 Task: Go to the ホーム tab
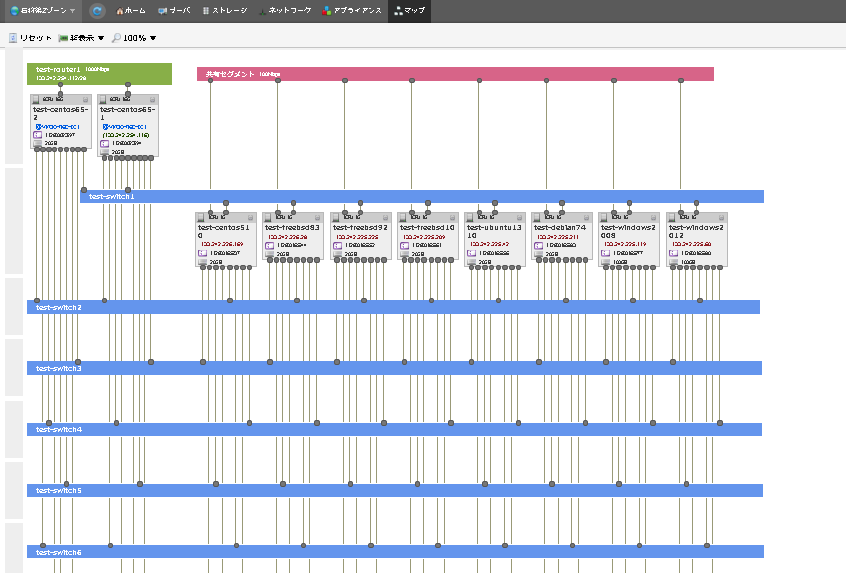(x=131, y=11)
